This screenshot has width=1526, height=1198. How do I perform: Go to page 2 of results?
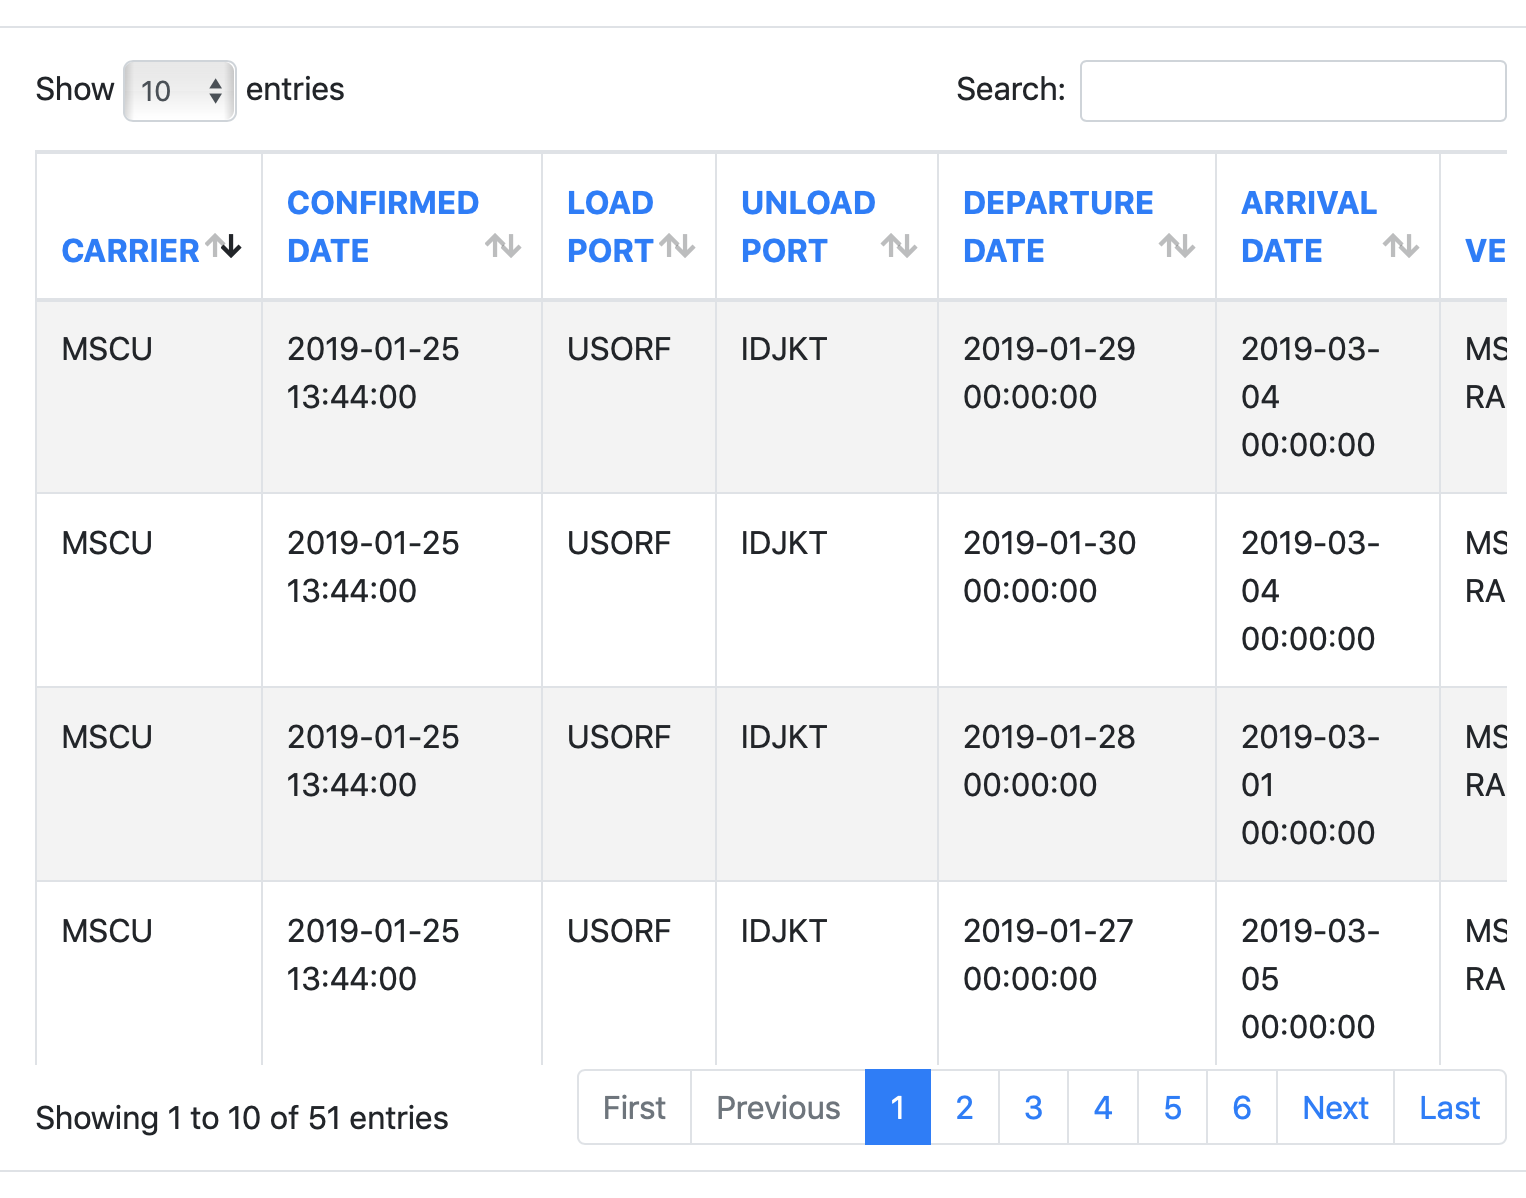point(964,1107)
